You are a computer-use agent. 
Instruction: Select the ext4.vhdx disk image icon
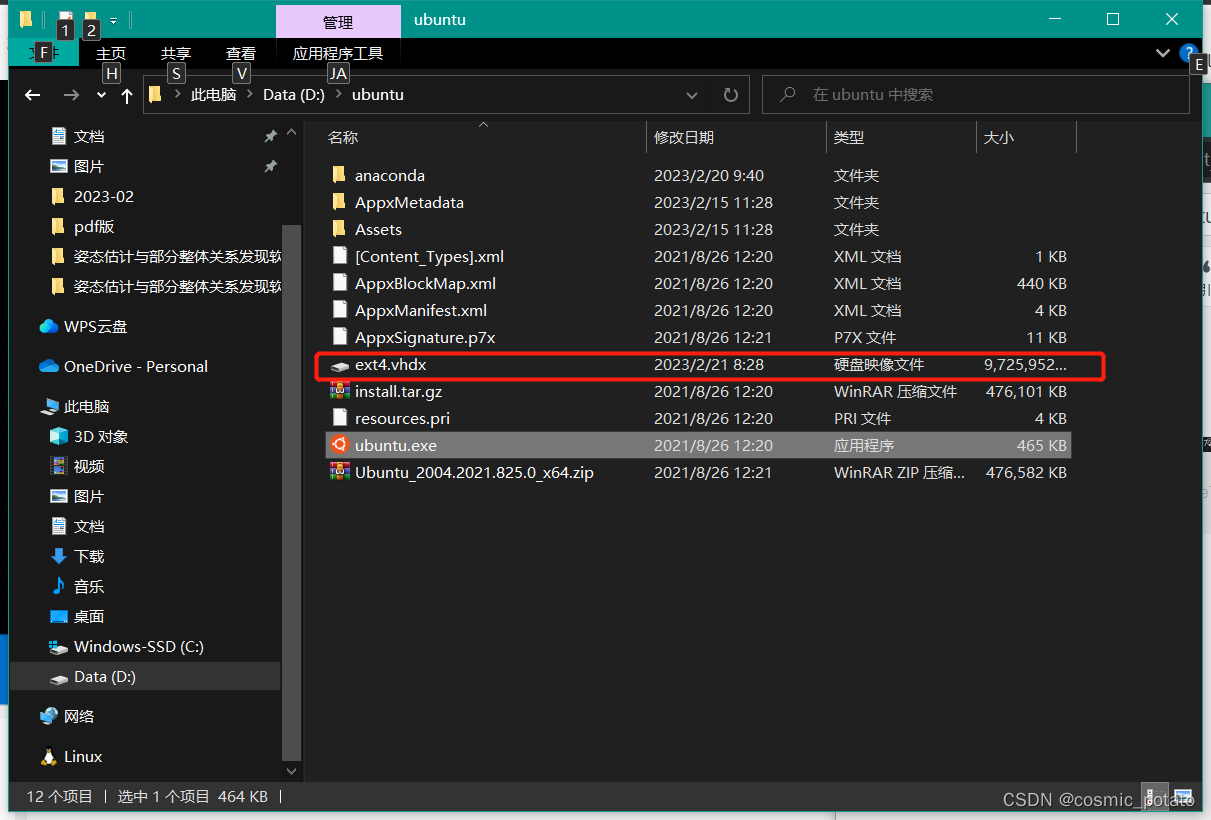click(340, 365)
